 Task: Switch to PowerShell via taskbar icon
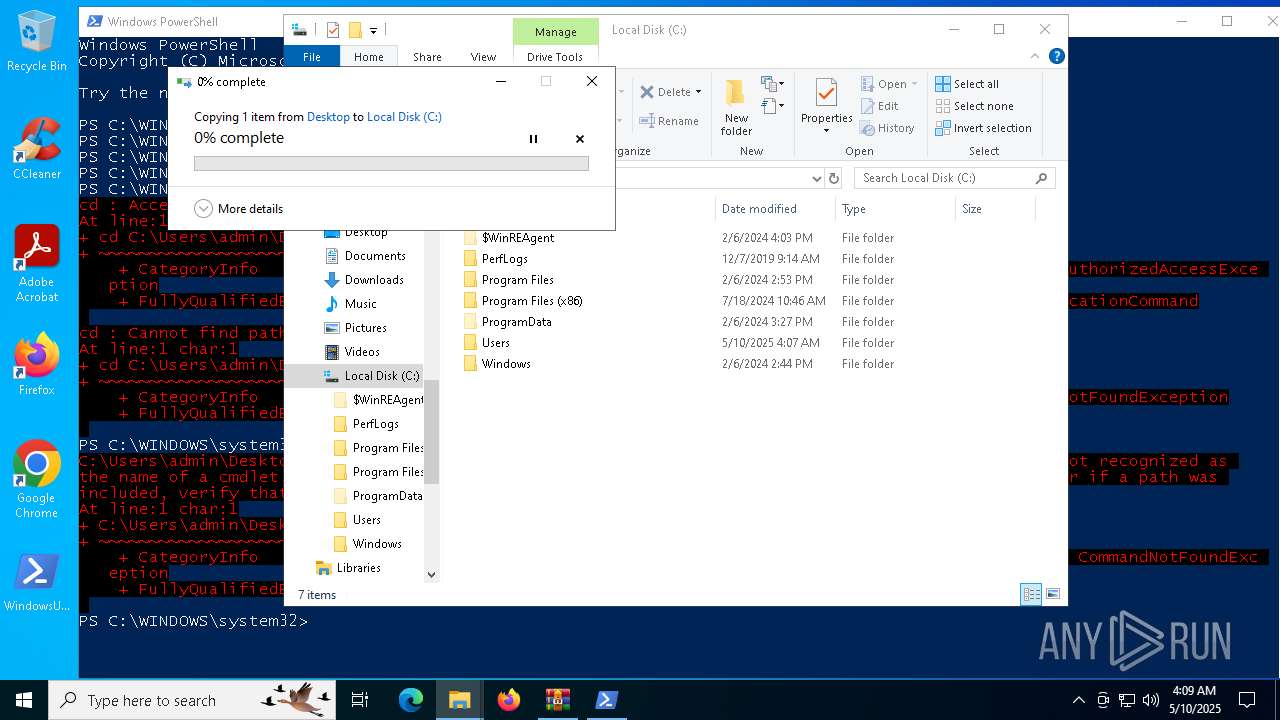(606, 700)
